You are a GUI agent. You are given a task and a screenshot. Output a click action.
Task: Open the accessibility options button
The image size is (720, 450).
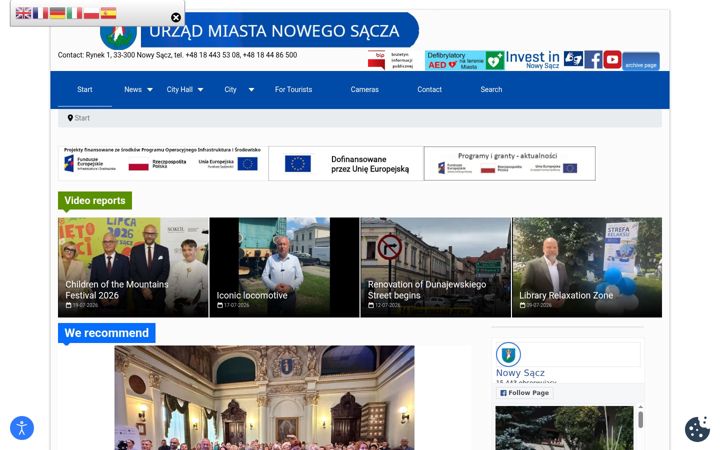pos(22,428)
